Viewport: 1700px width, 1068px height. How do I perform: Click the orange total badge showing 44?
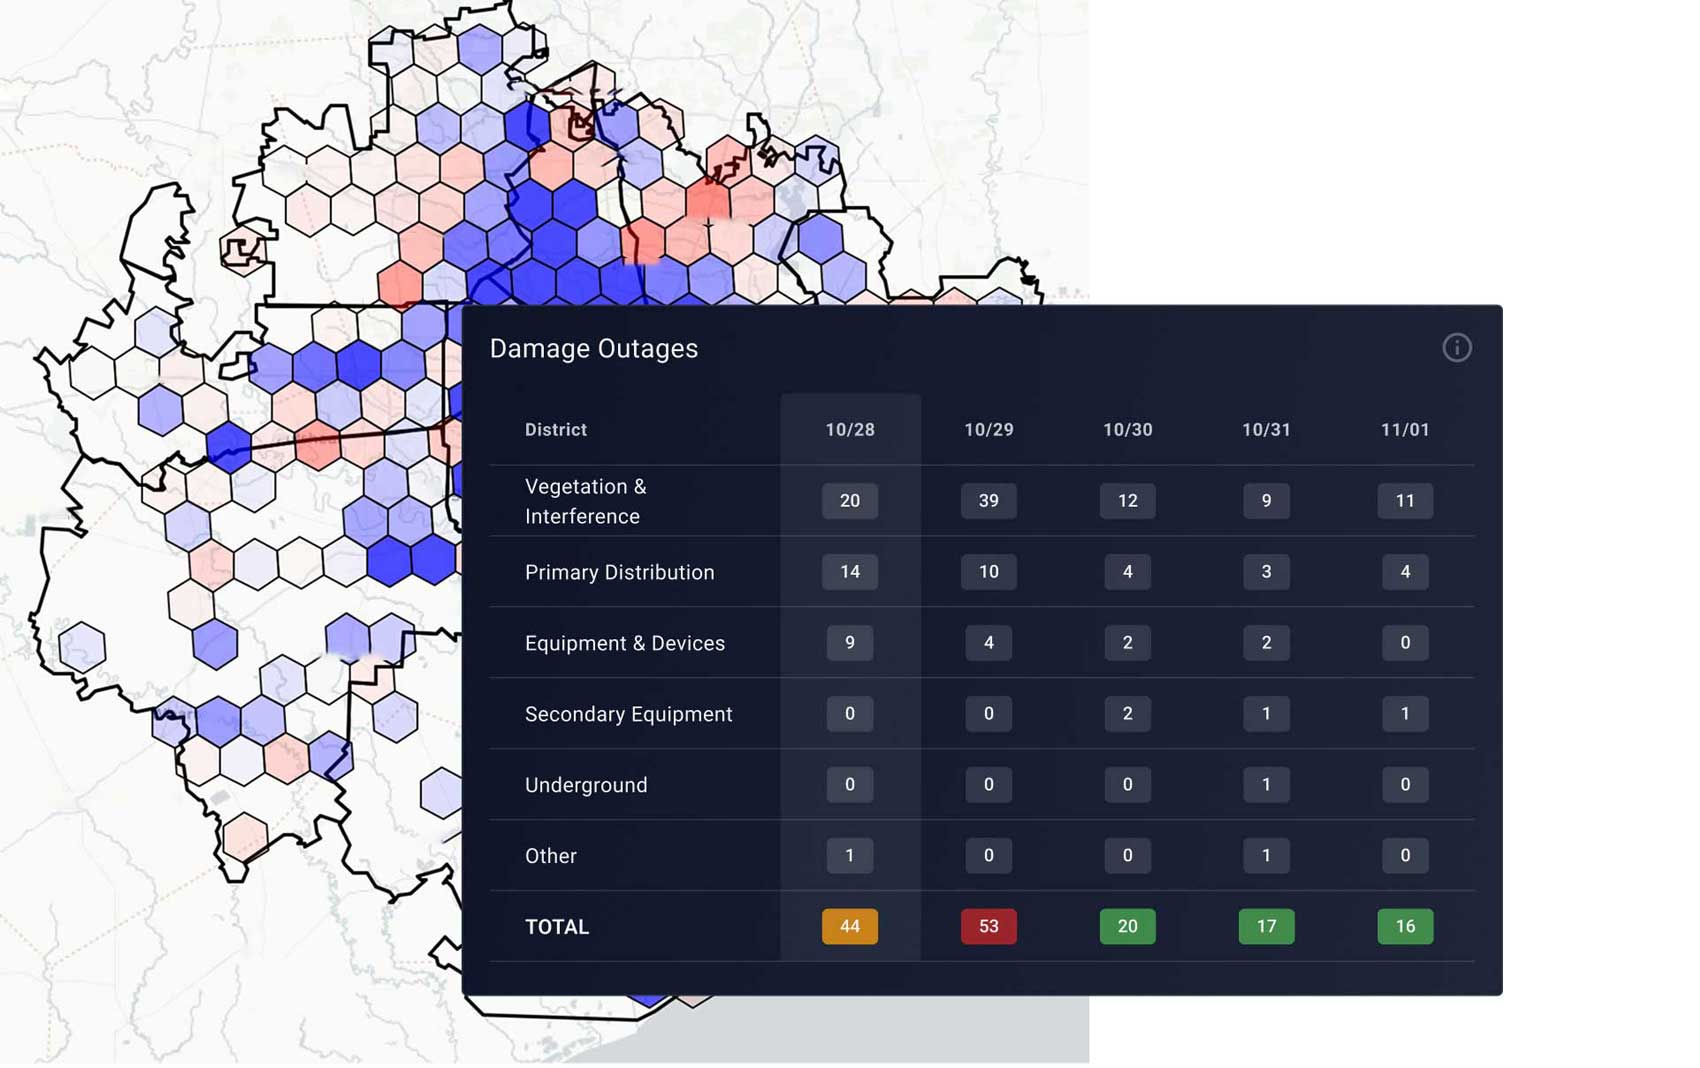pyautogui.click(x=849, y=927)
